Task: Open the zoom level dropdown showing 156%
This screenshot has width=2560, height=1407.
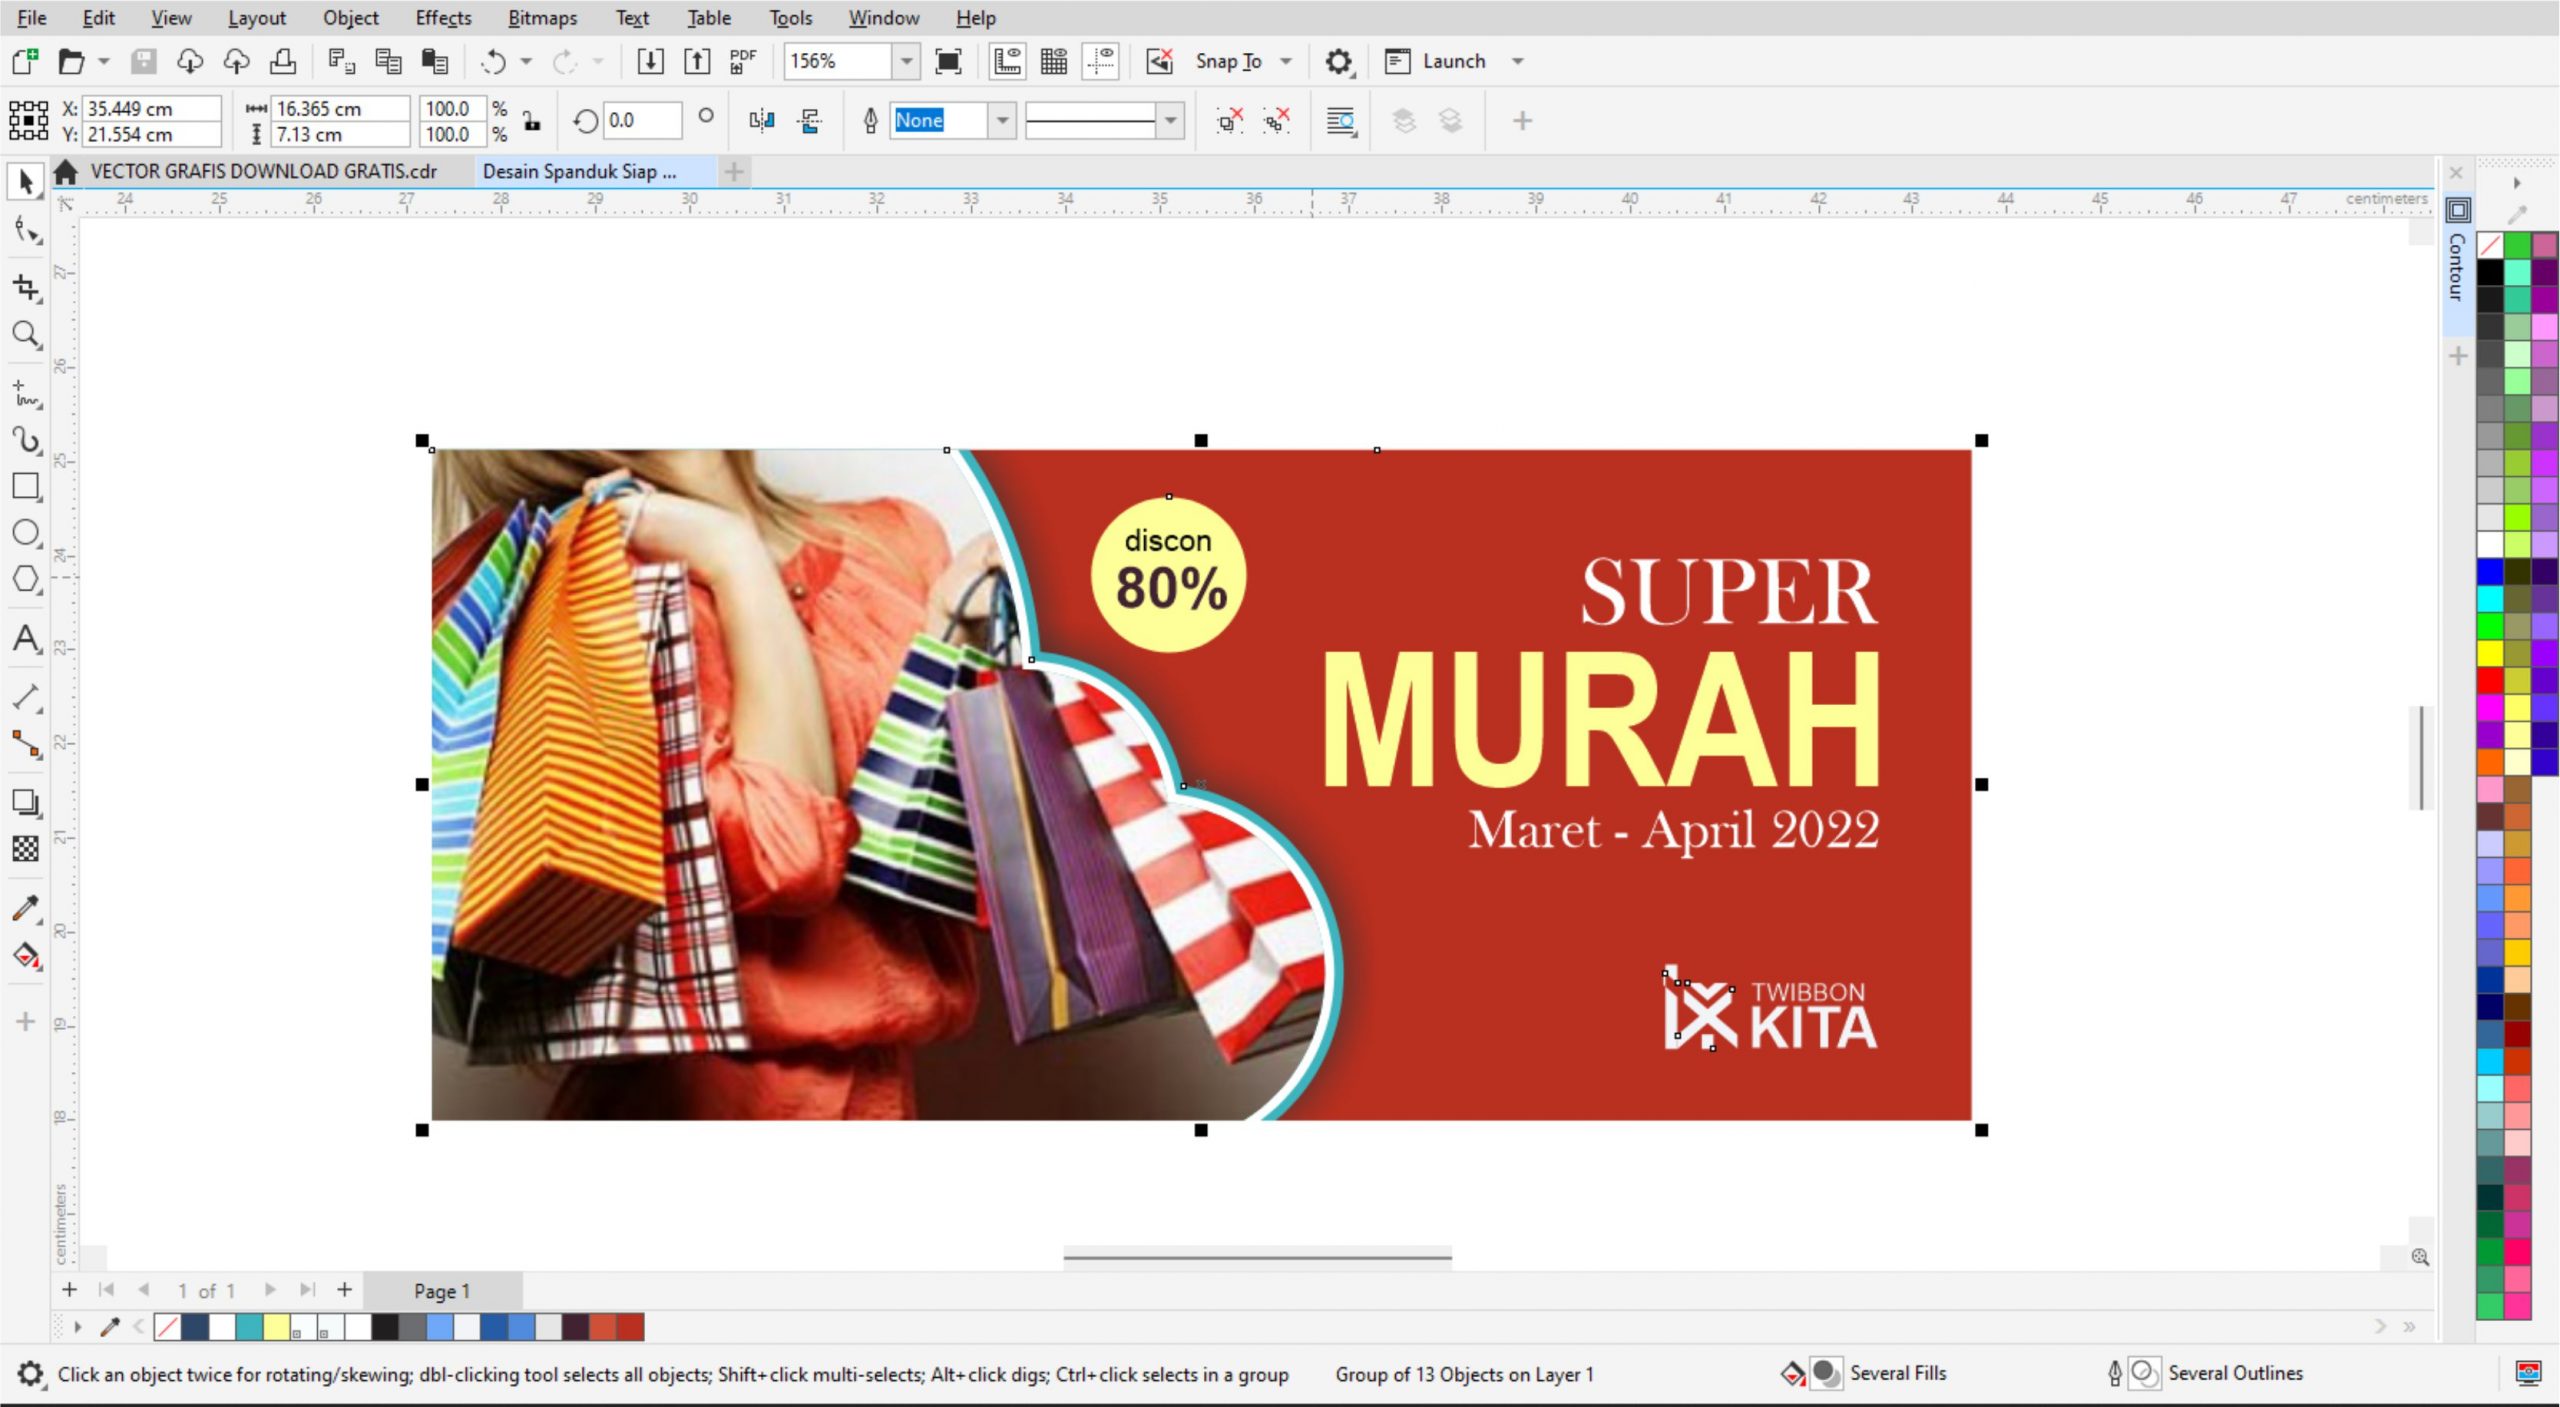Action: tap(906, 61)
